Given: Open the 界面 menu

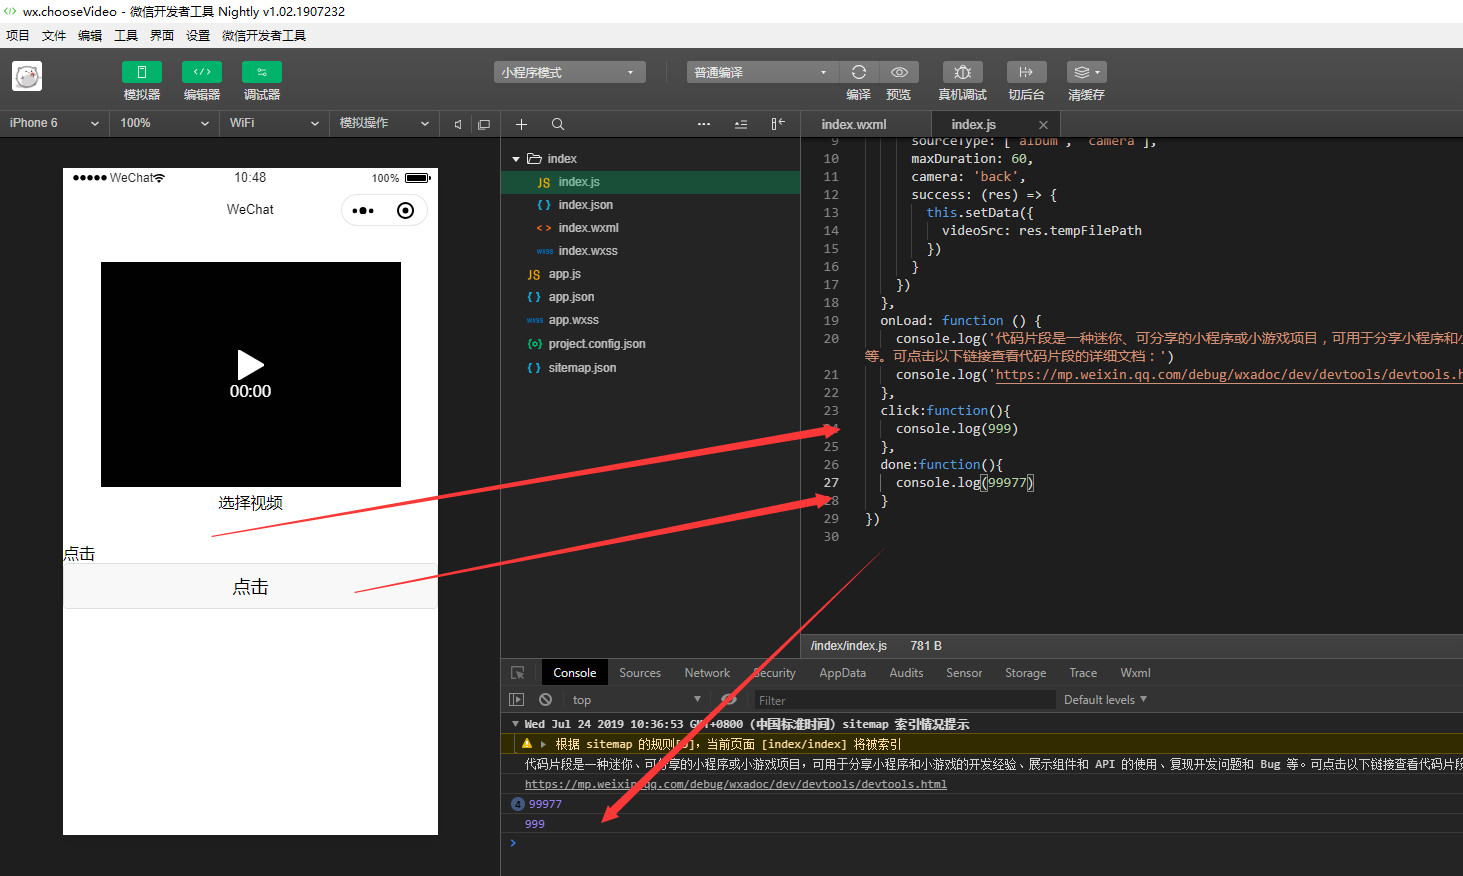Looking at the screenshot, I should pos(162,35).
